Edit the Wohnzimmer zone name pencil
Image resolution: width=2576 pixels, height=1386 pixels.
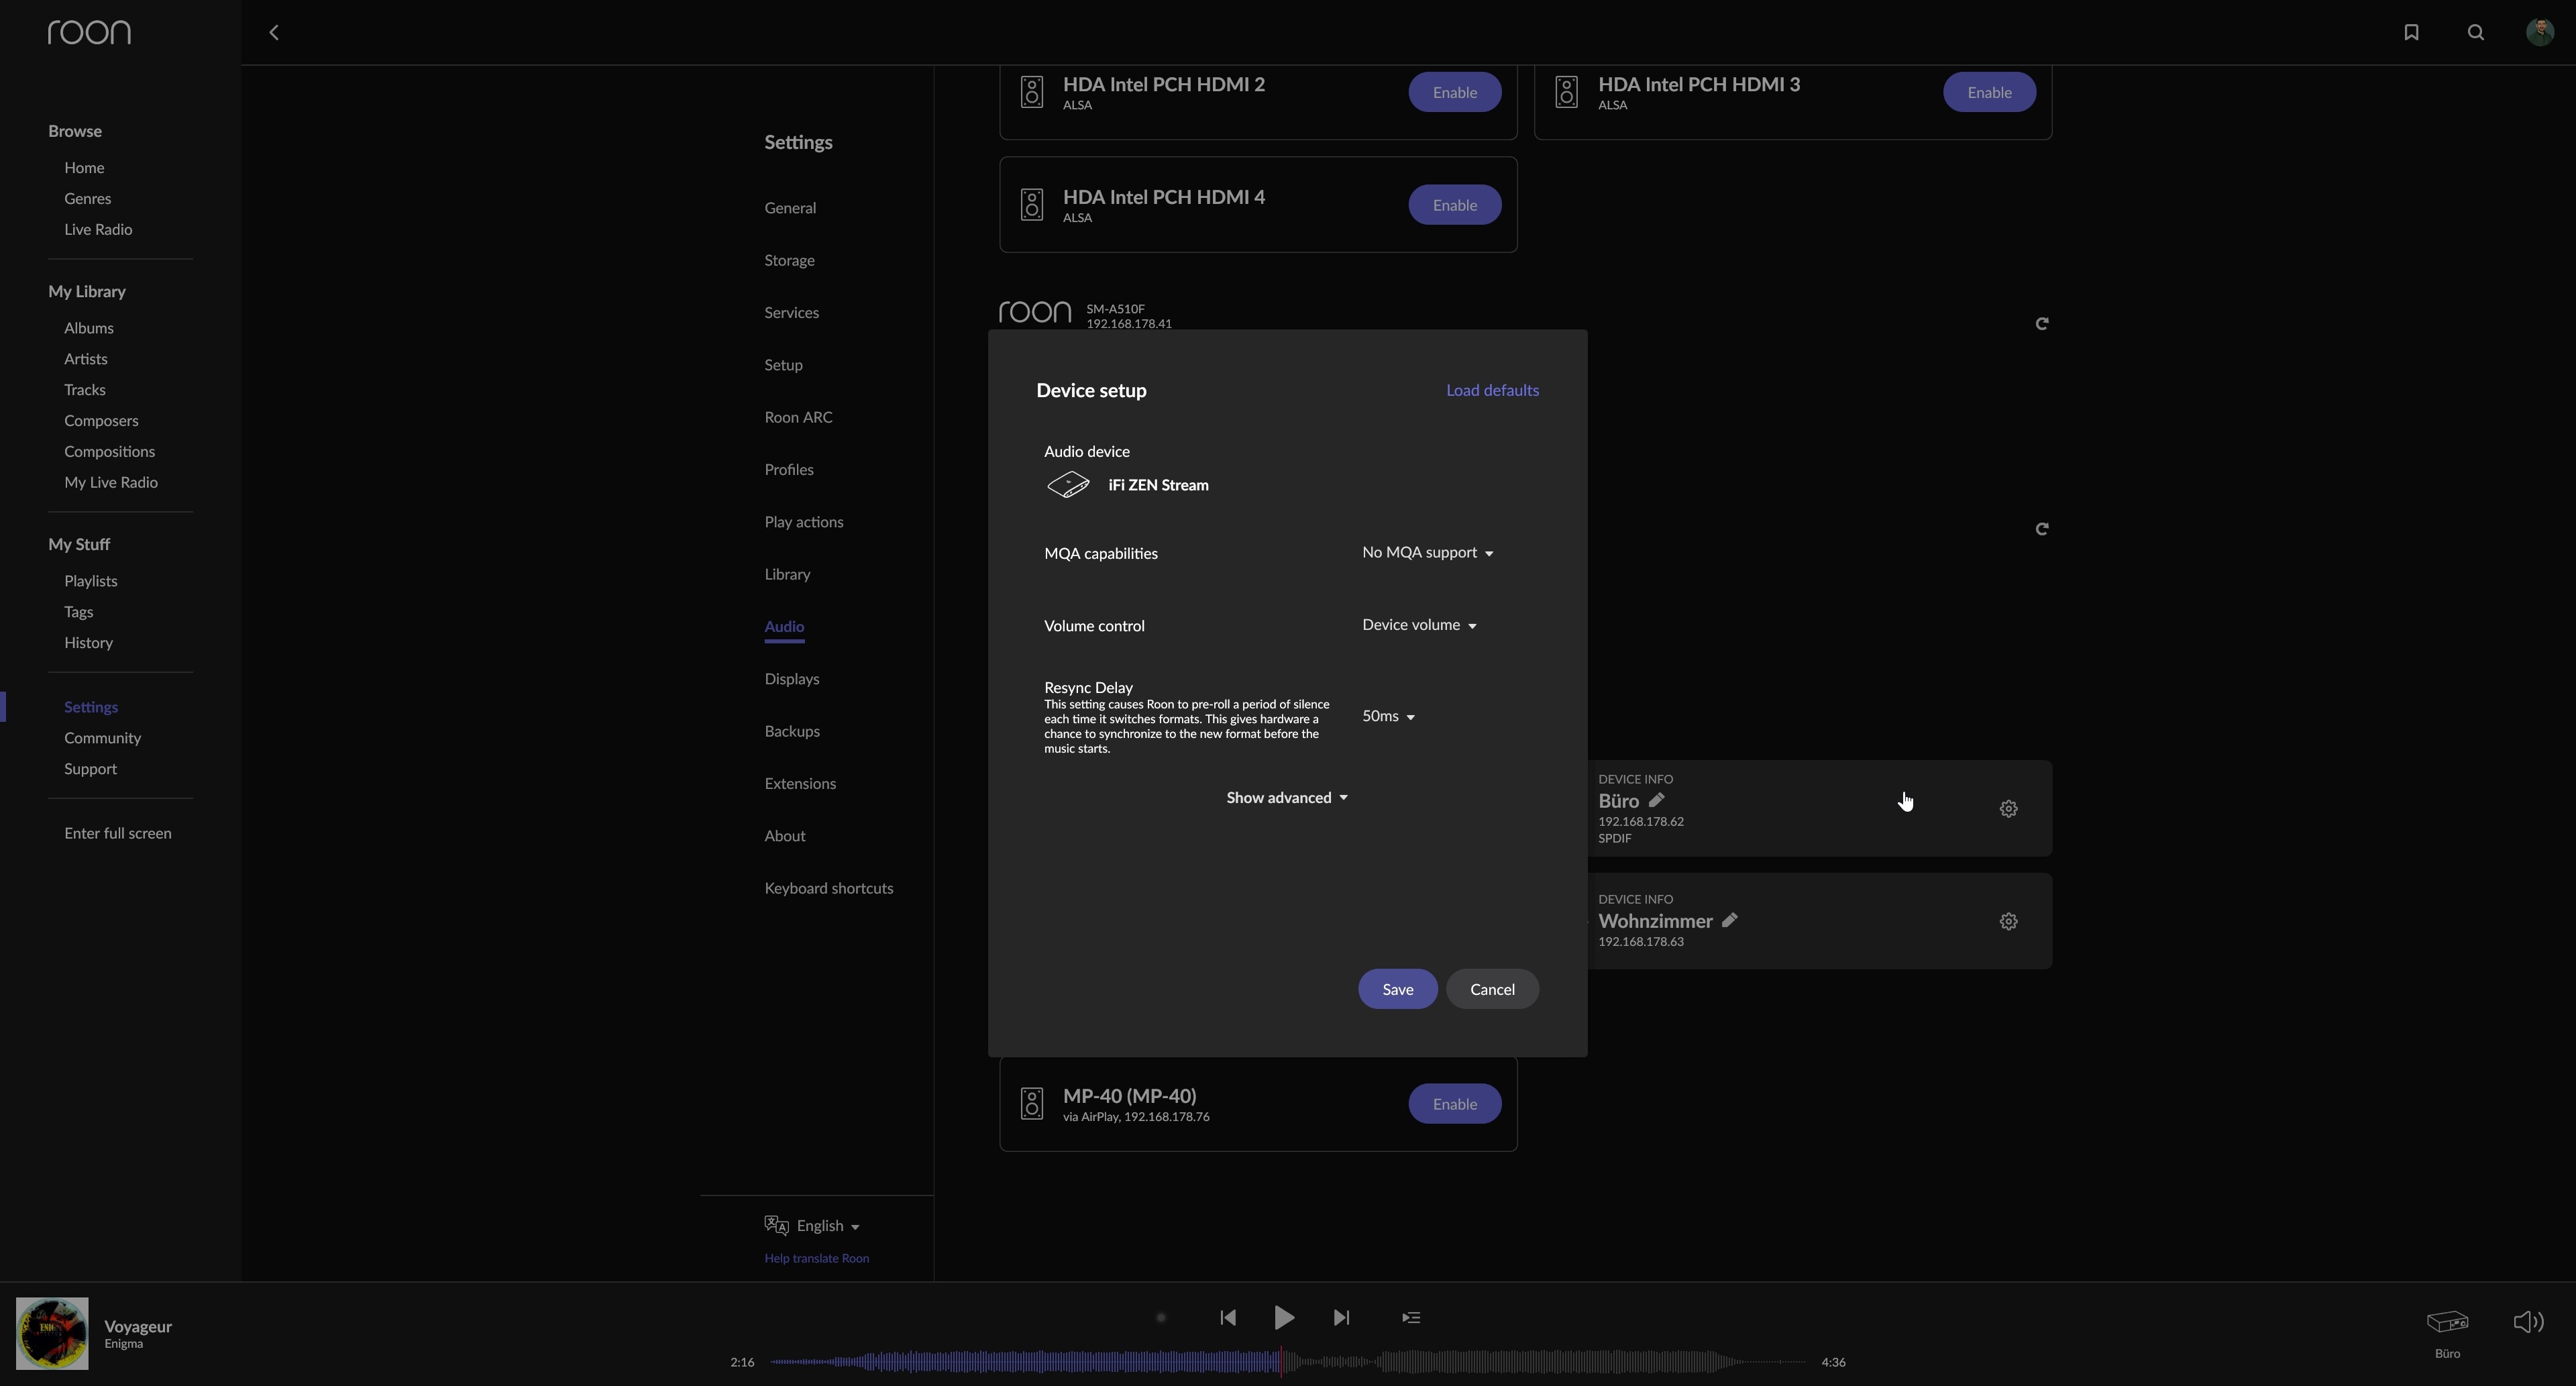tap(1730, 920)
